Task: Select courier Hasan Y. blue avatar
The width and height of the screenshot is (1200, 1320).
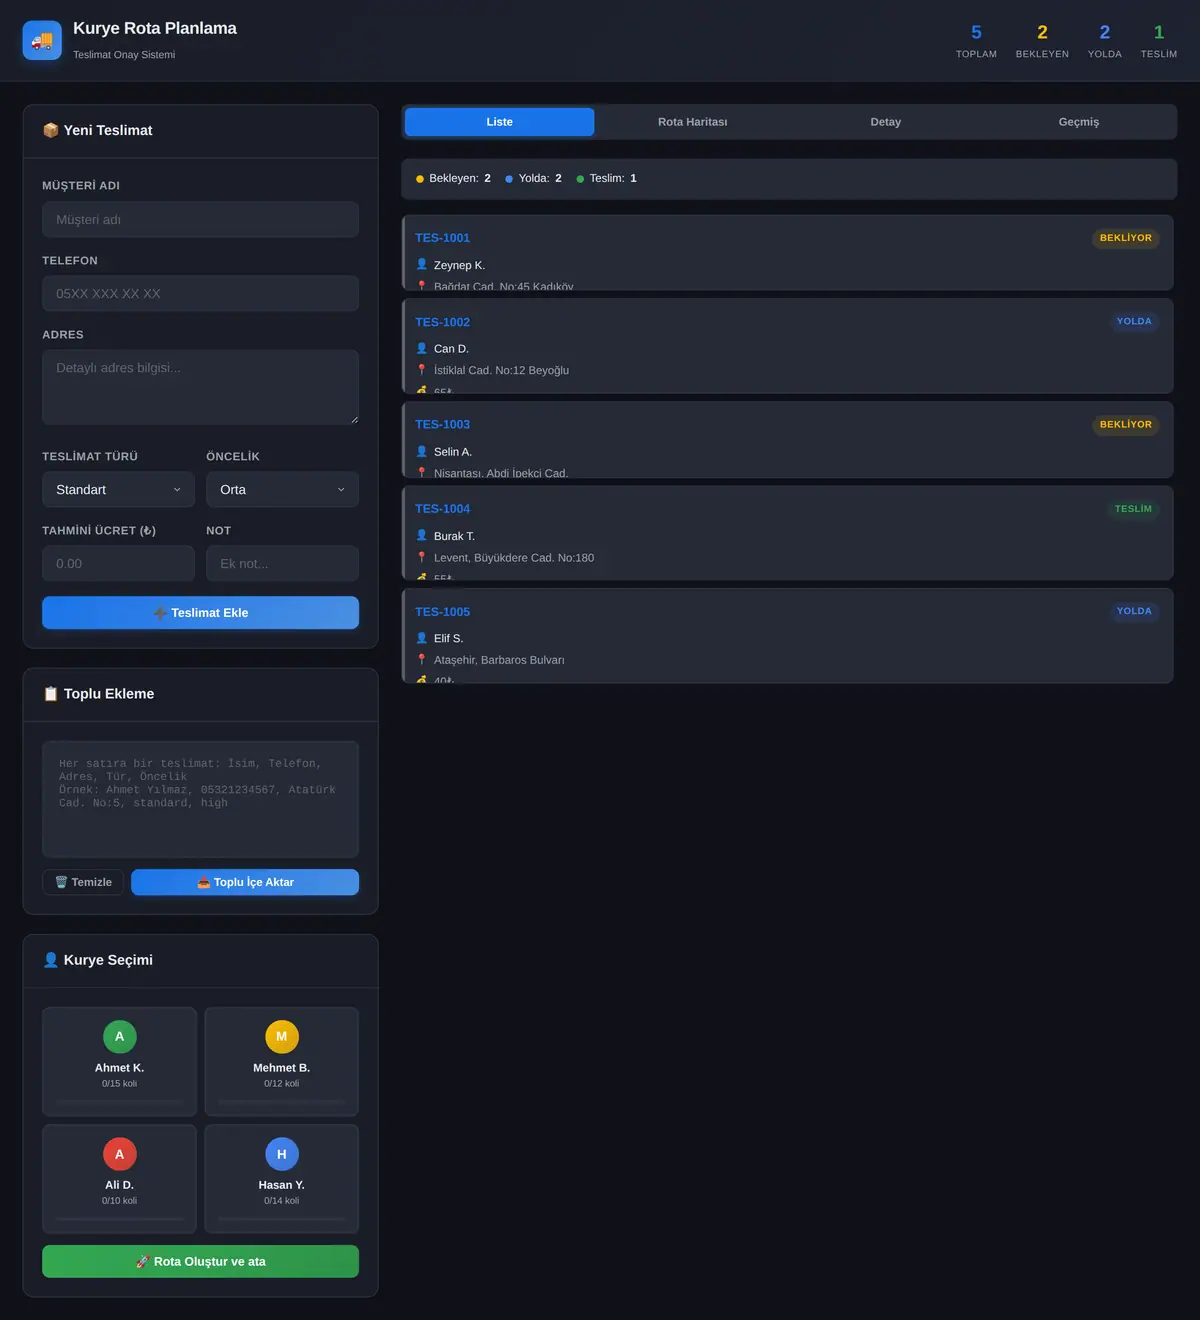Action: (282, 1154)
